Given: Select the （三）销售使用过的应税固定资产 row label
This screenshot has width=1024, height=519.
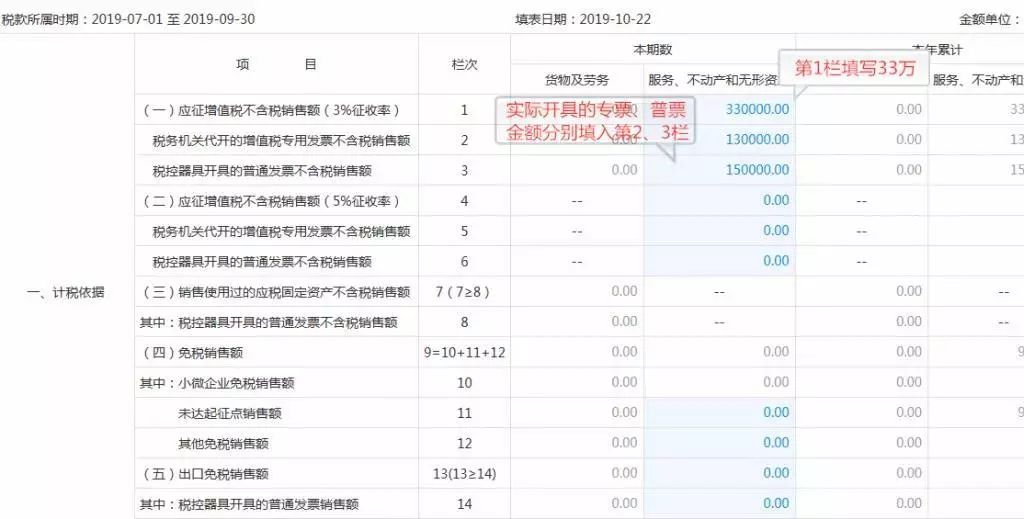Looking at the screenshot, I should click(x=276, y=292).
